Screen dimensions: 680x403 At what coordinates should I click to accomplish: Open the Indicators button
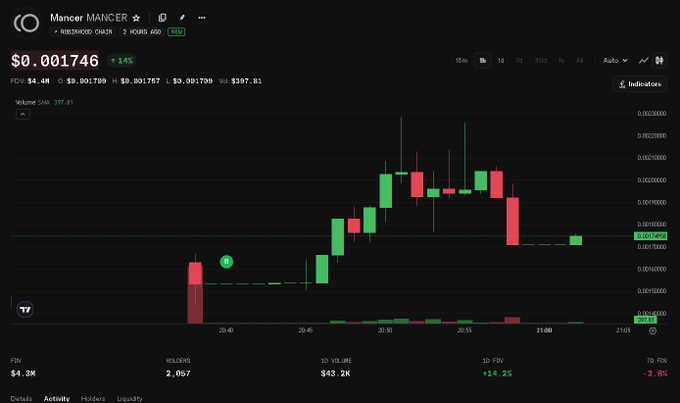640,84
